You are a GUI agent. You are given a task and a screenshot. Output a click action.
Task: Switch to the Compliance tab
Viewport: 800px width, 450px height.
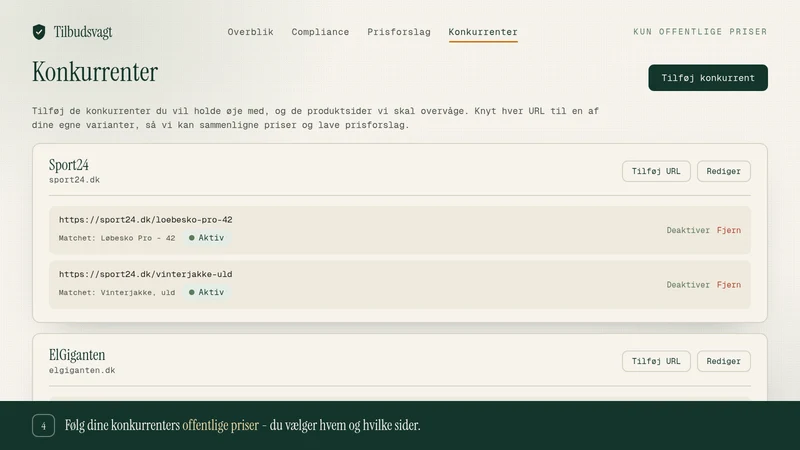click(320, 32)
